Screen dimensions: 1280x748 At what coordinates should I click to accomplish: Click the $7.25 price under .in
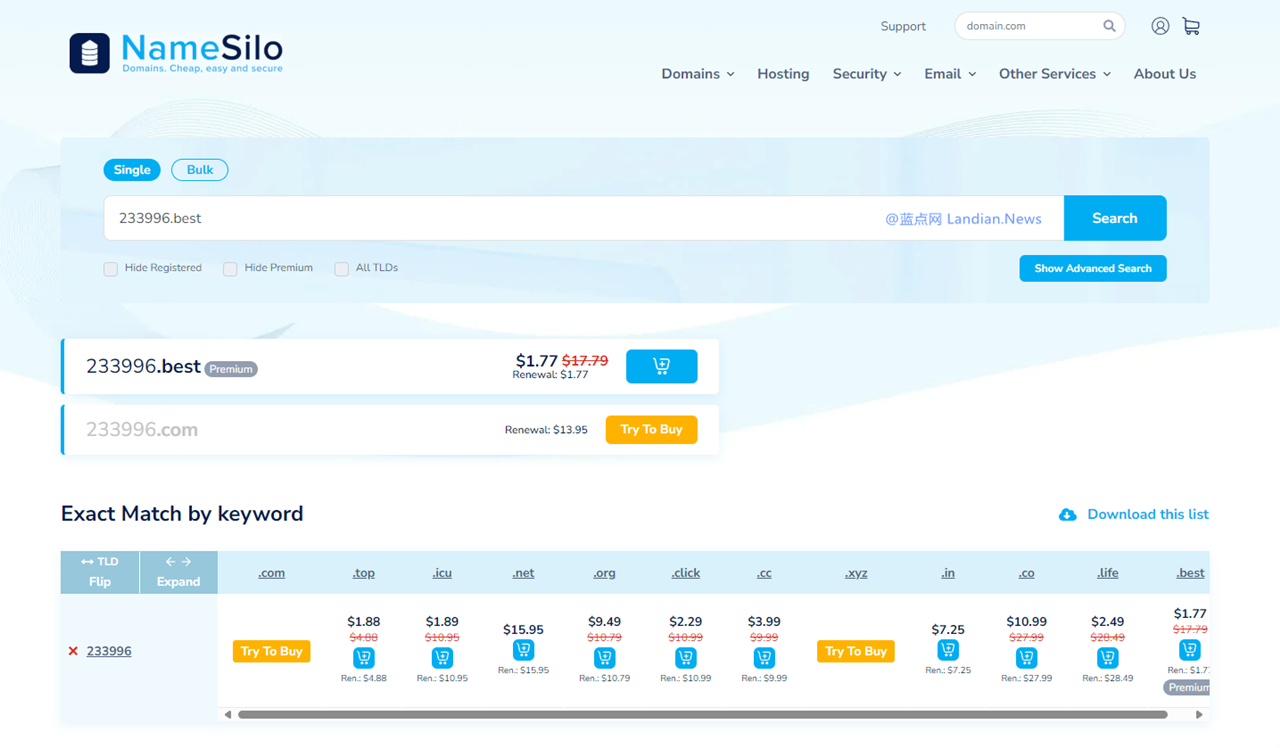[x=948, y=629]
